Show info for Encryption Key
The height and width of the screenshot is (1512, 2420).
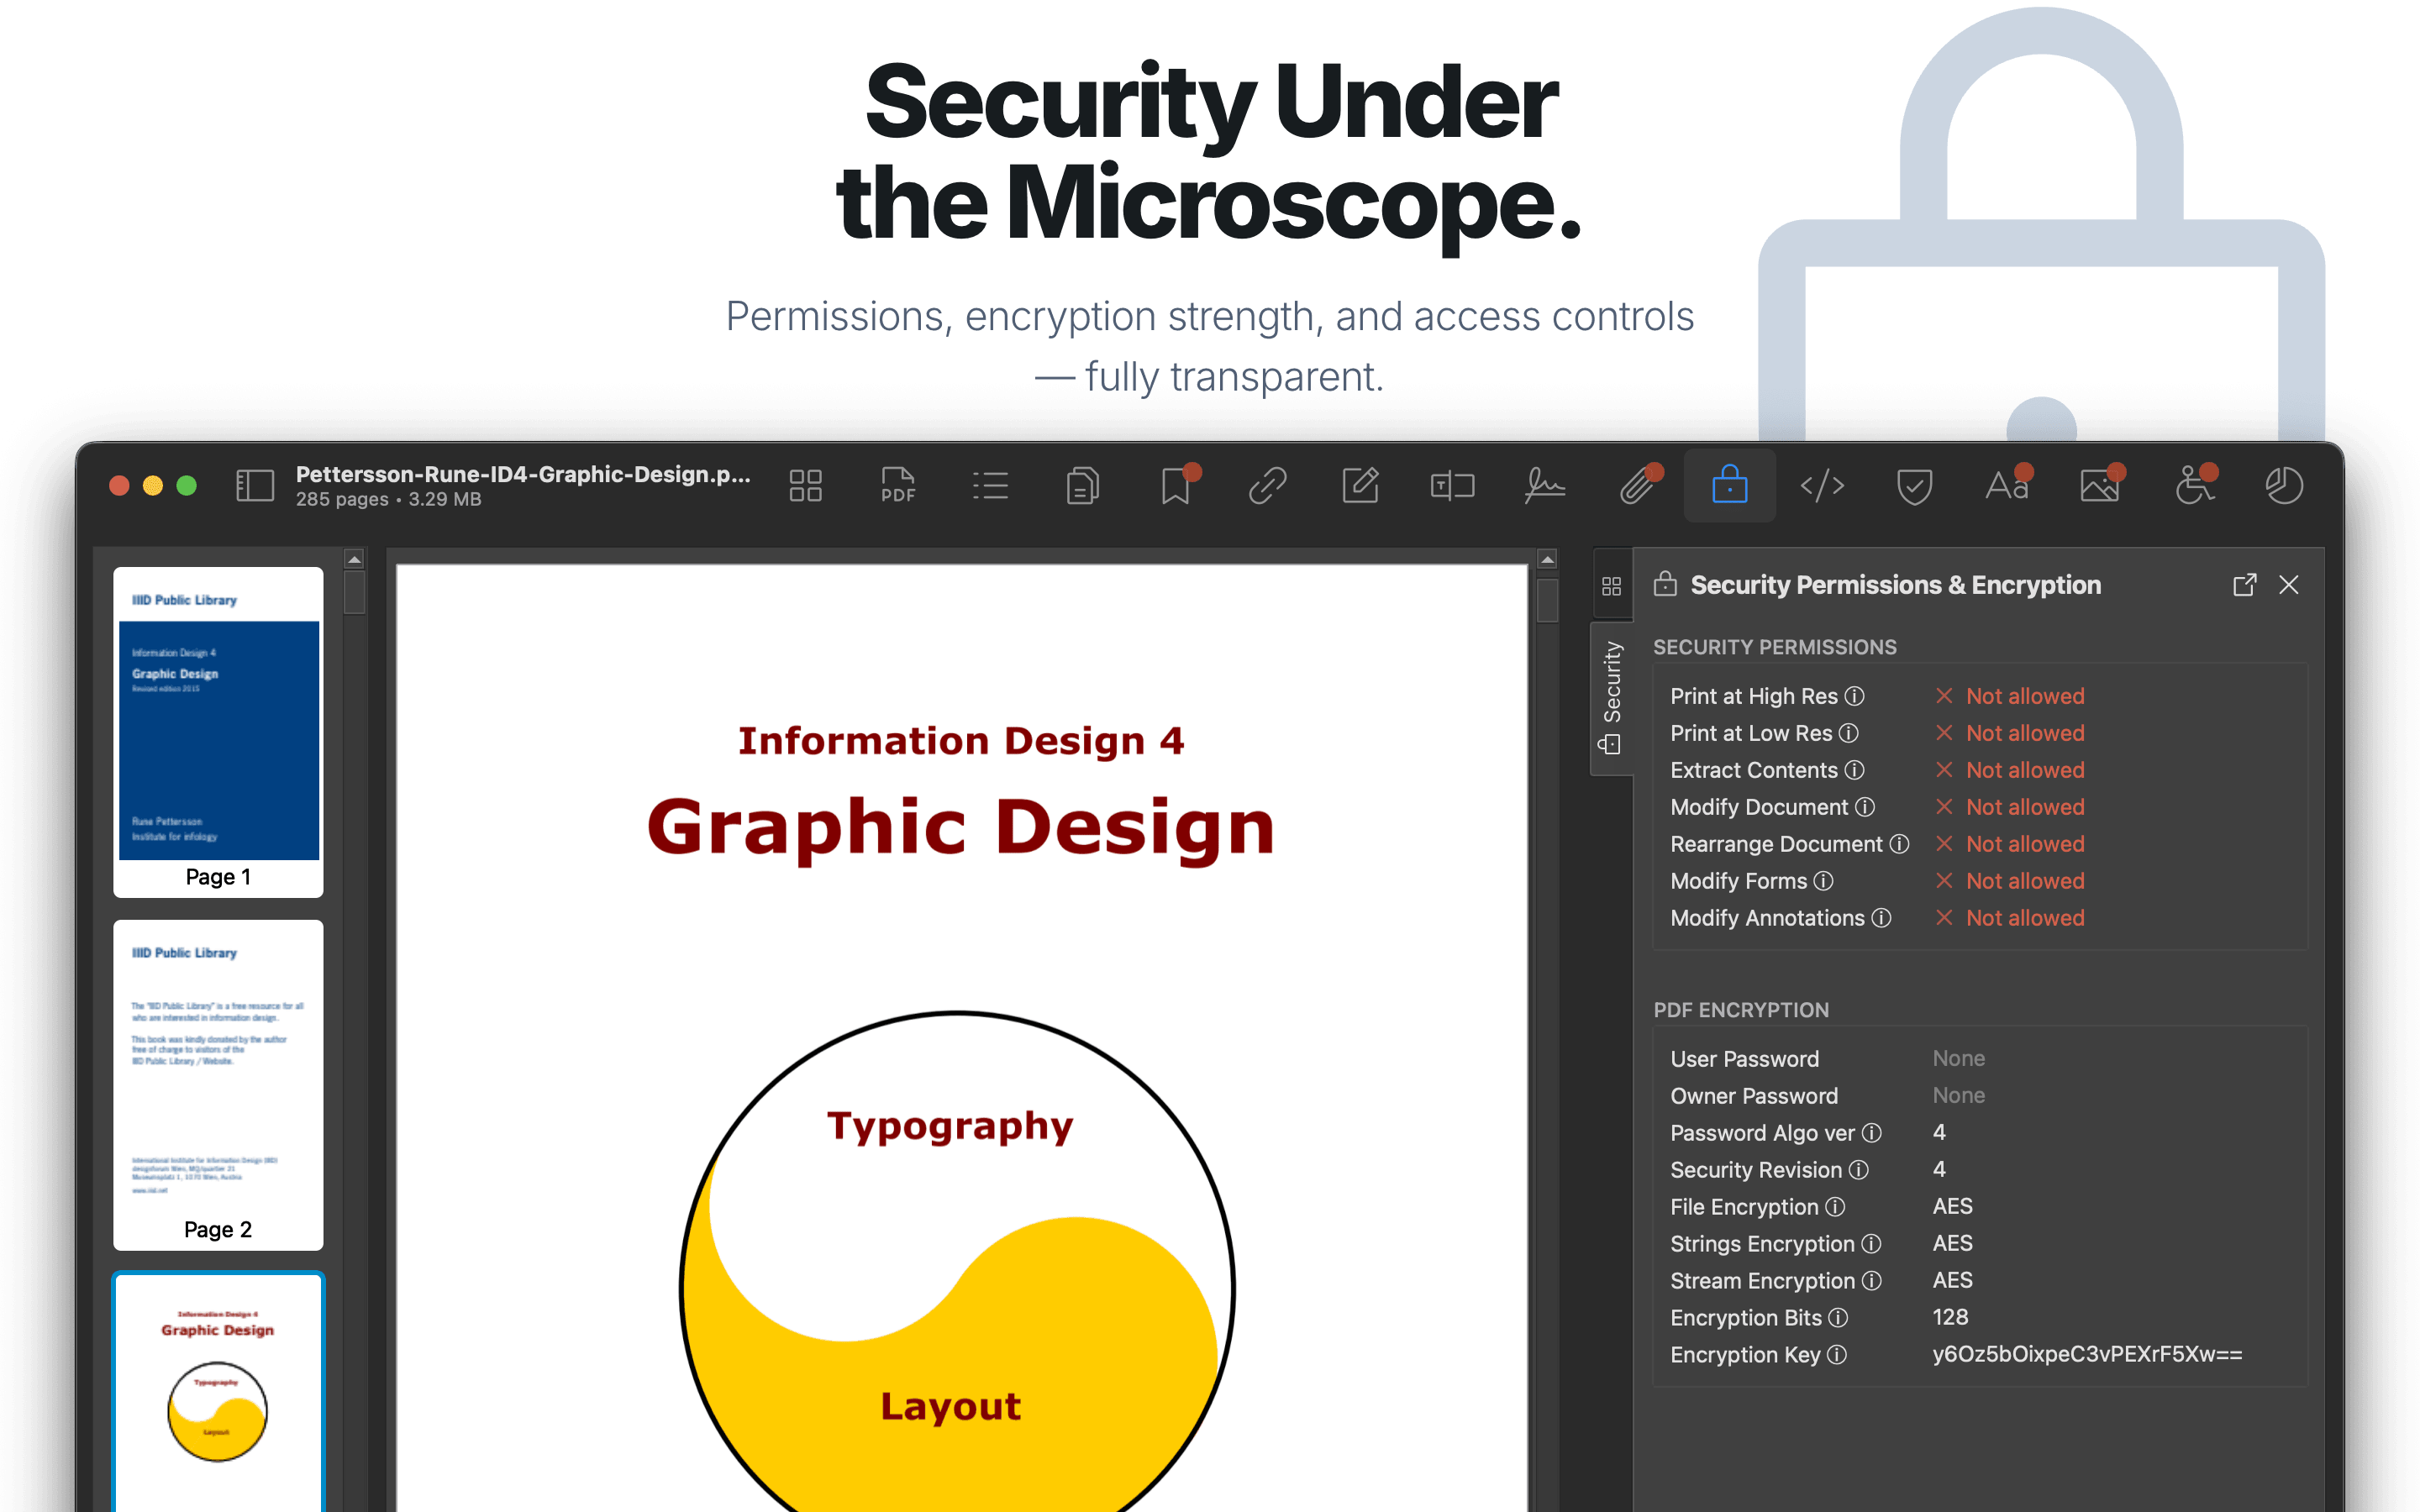click(1837, 1355)
